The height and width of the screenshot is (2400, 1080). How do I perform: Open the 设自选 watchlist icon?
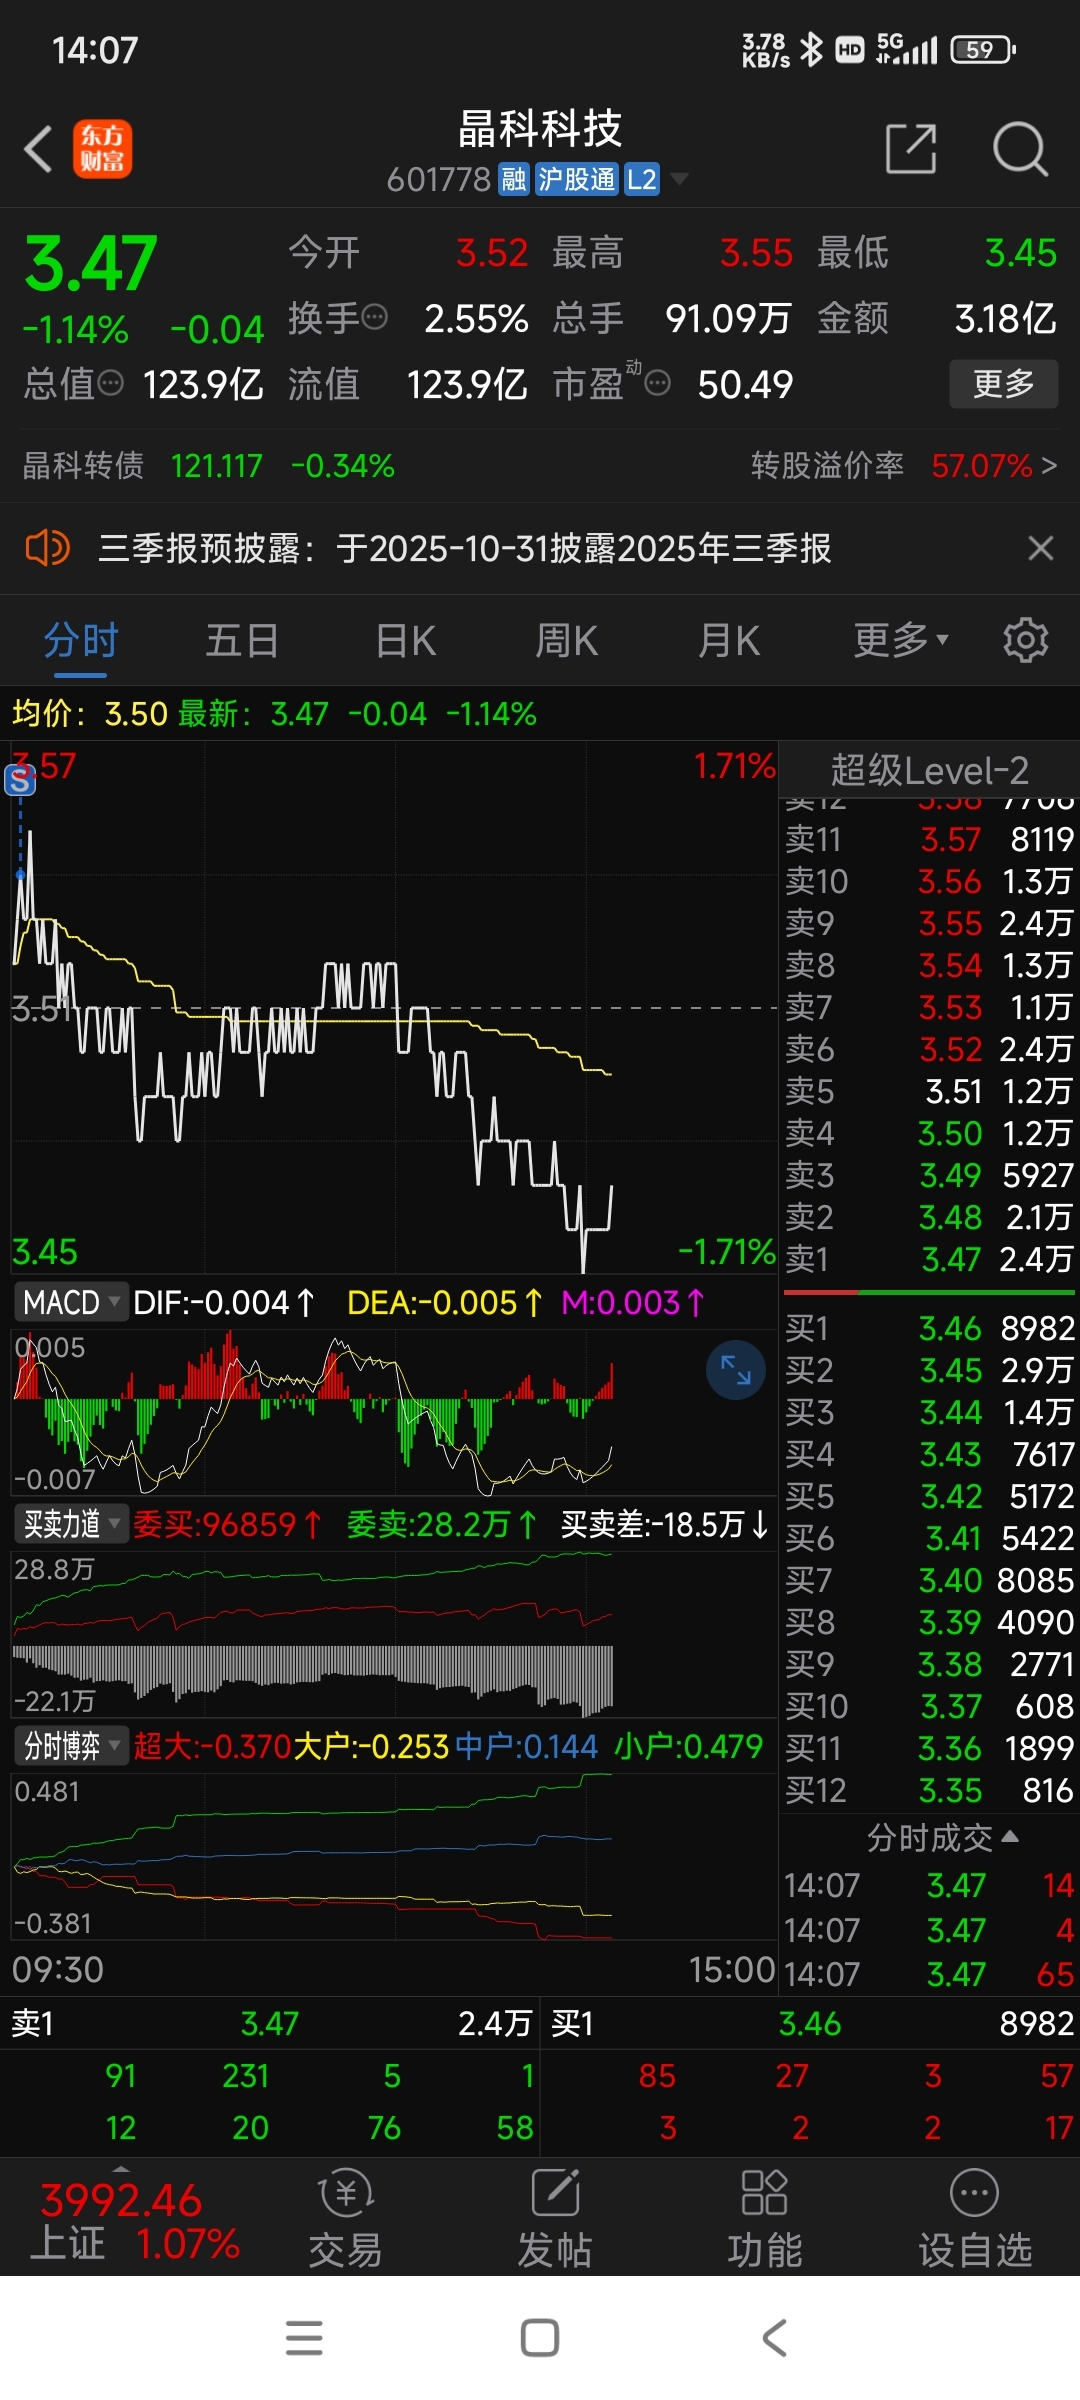[x=975, y=2218]
